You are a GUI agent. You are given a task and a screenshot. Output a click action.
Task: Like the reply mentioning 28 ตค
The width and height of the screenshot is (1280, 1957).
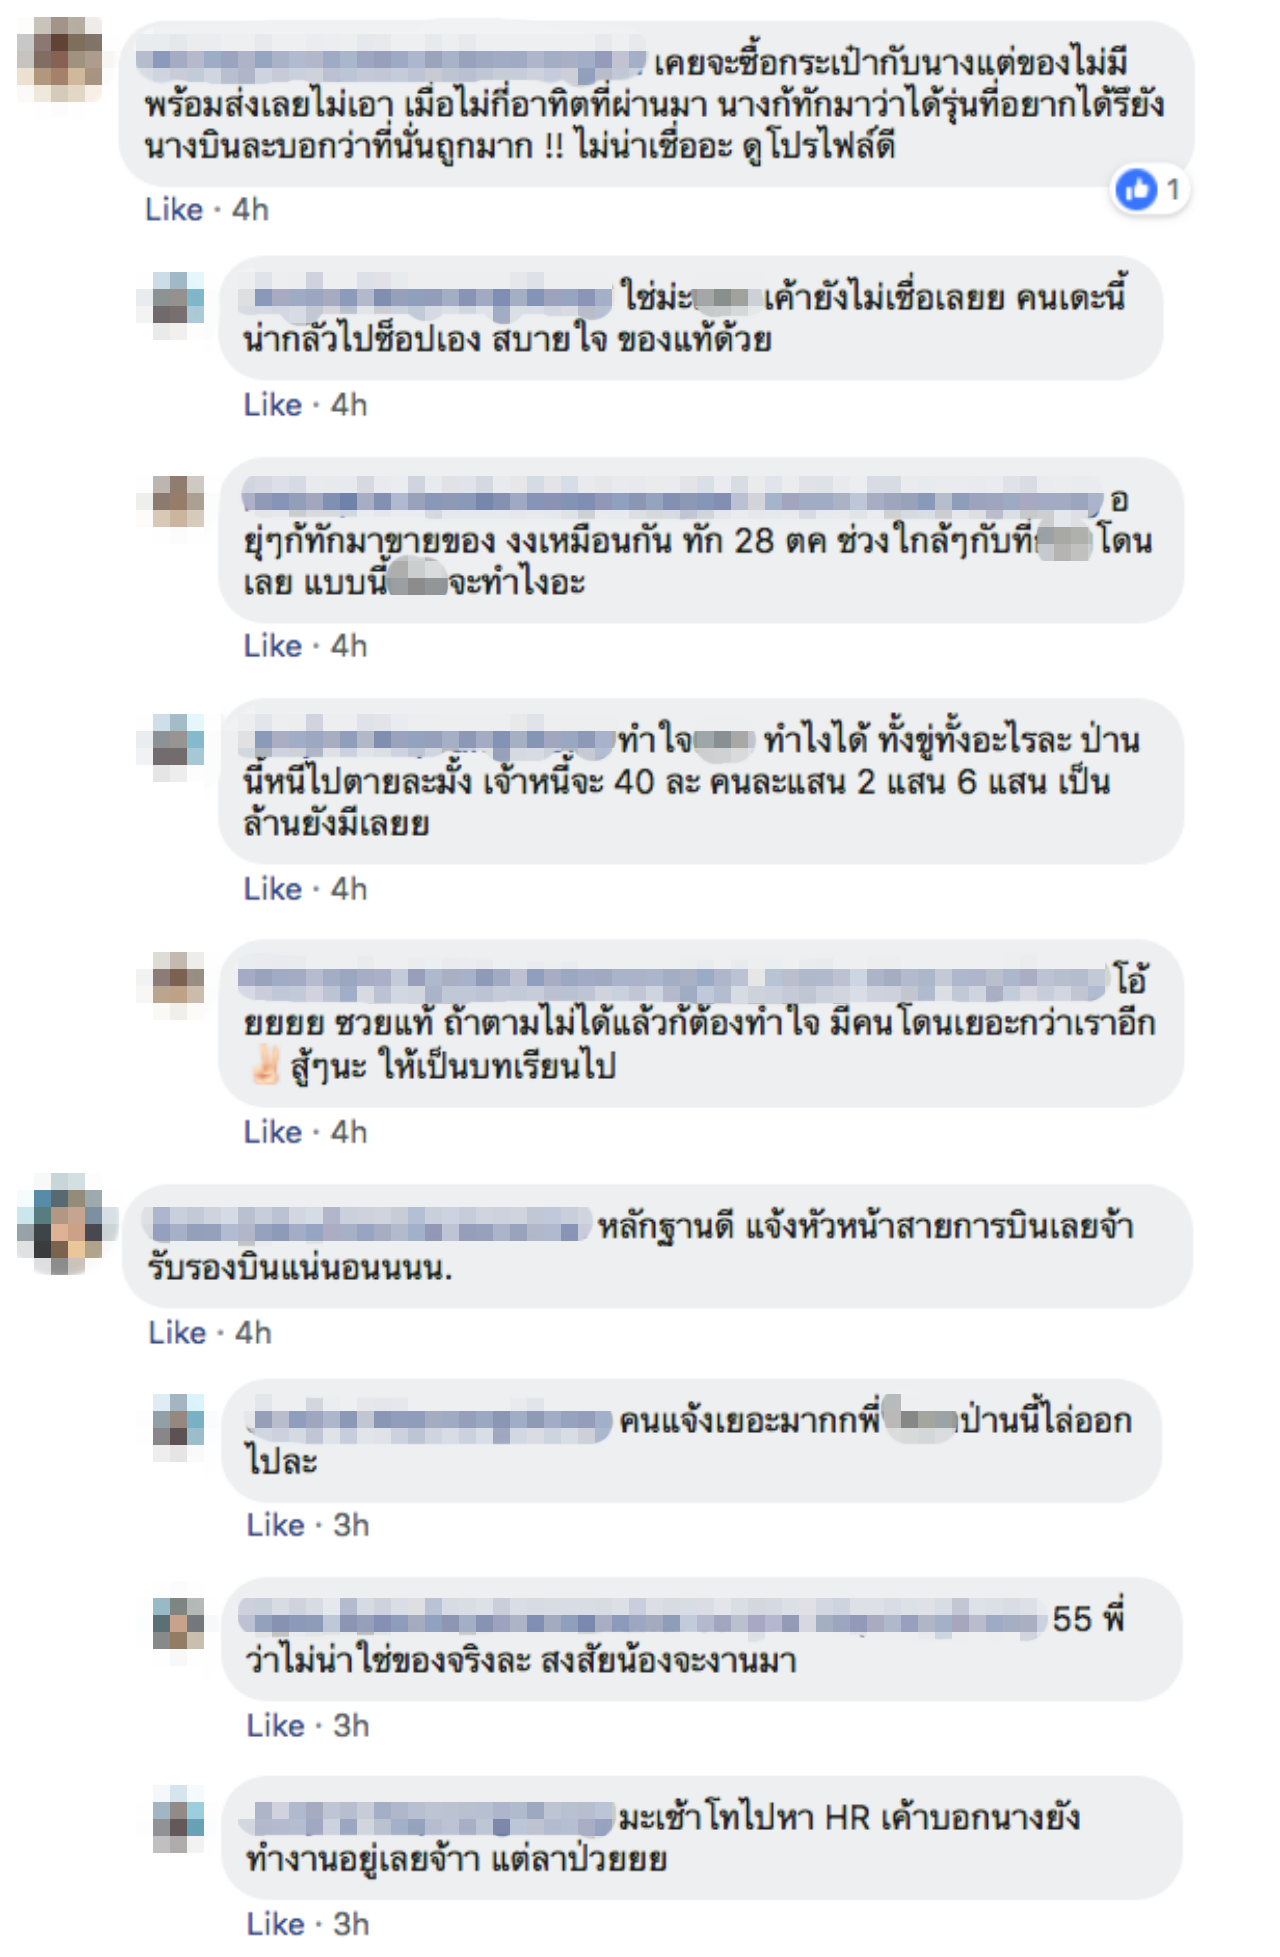pyautogui.click(x=273, y=646)
